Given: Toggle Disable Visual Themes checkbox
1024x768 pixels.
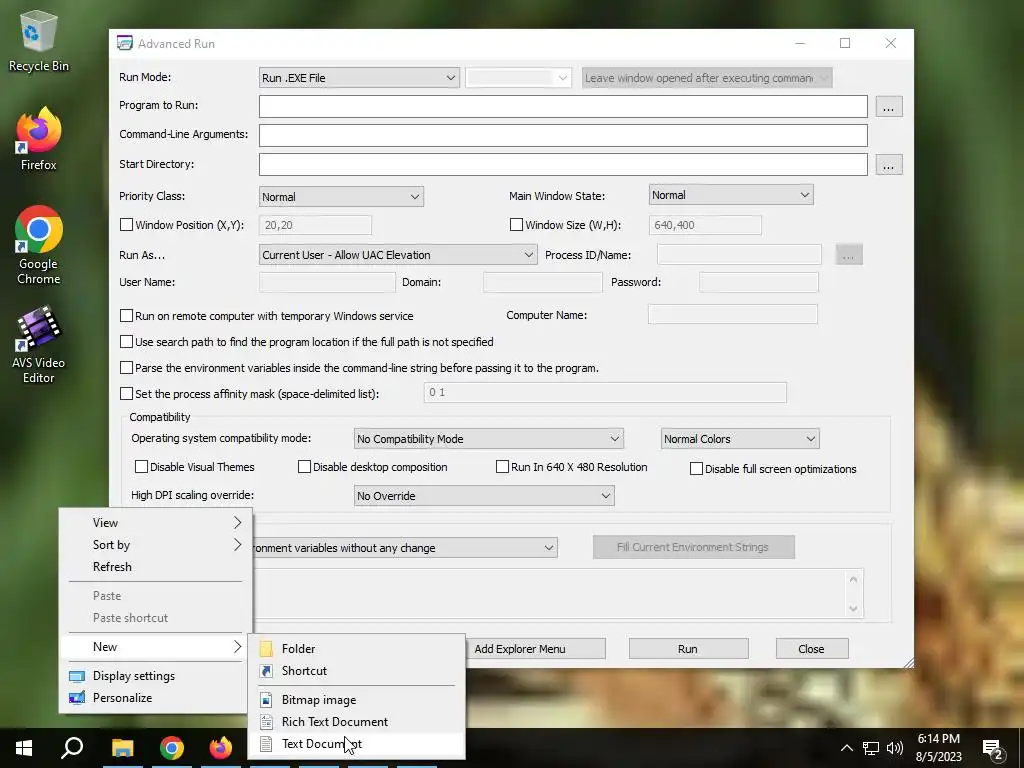Looking at the screenshot, I should [141, 466].
